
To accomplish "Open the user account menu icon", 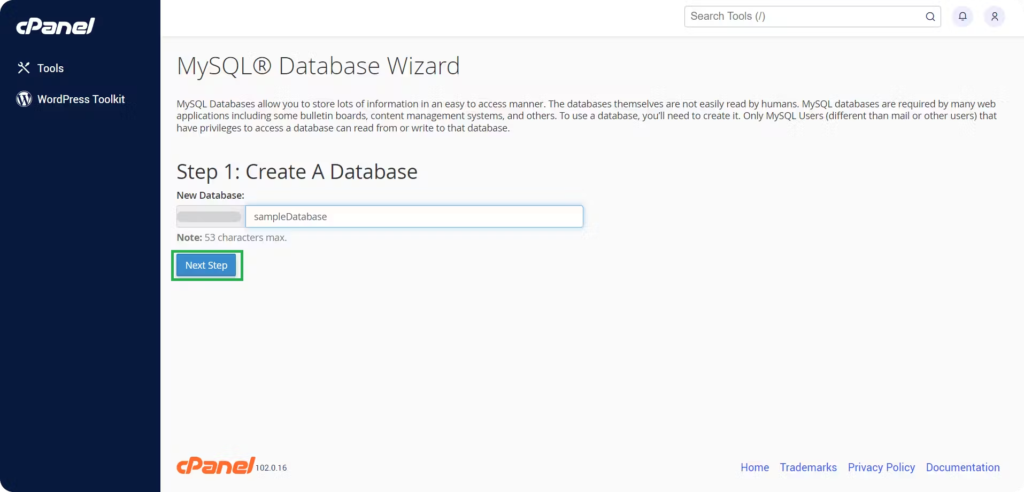I will 994,16.
